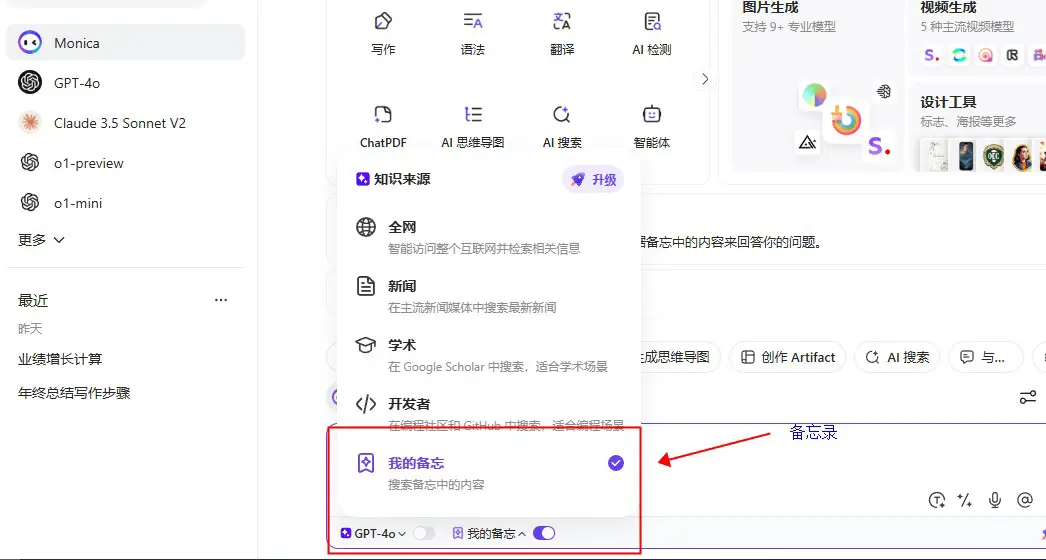Click the checkmark beside 我的备忘

[616, 463]
